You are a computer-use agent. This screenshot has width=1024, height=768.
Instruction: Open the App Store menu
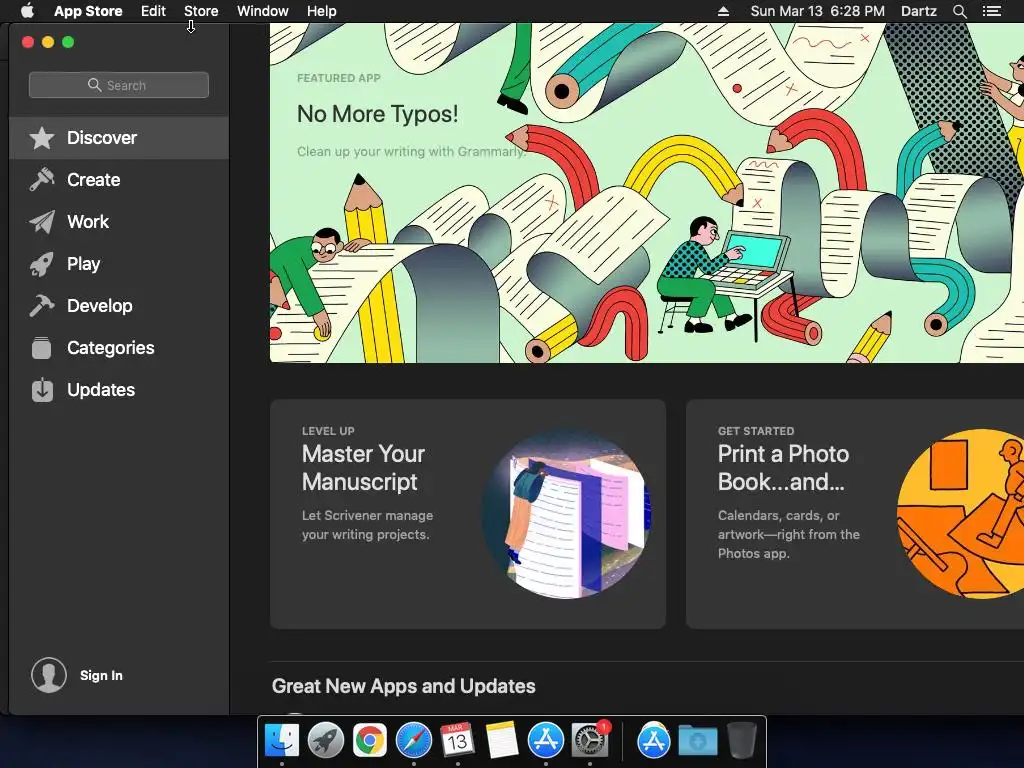point(88,11)
